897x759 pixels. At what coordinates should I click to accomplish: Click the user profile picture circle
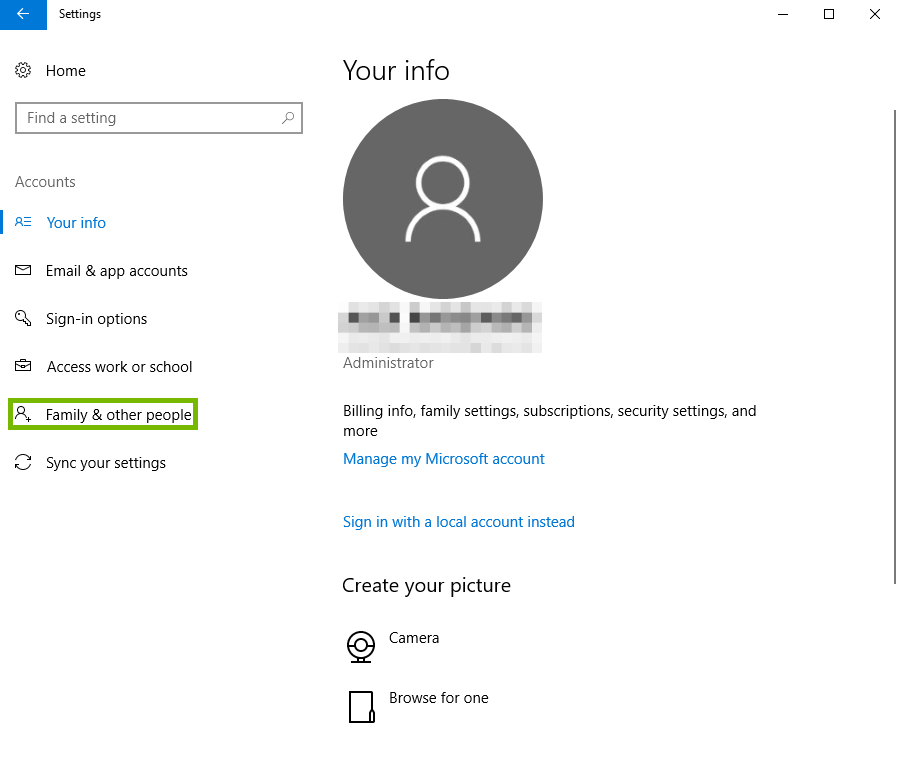443,199
